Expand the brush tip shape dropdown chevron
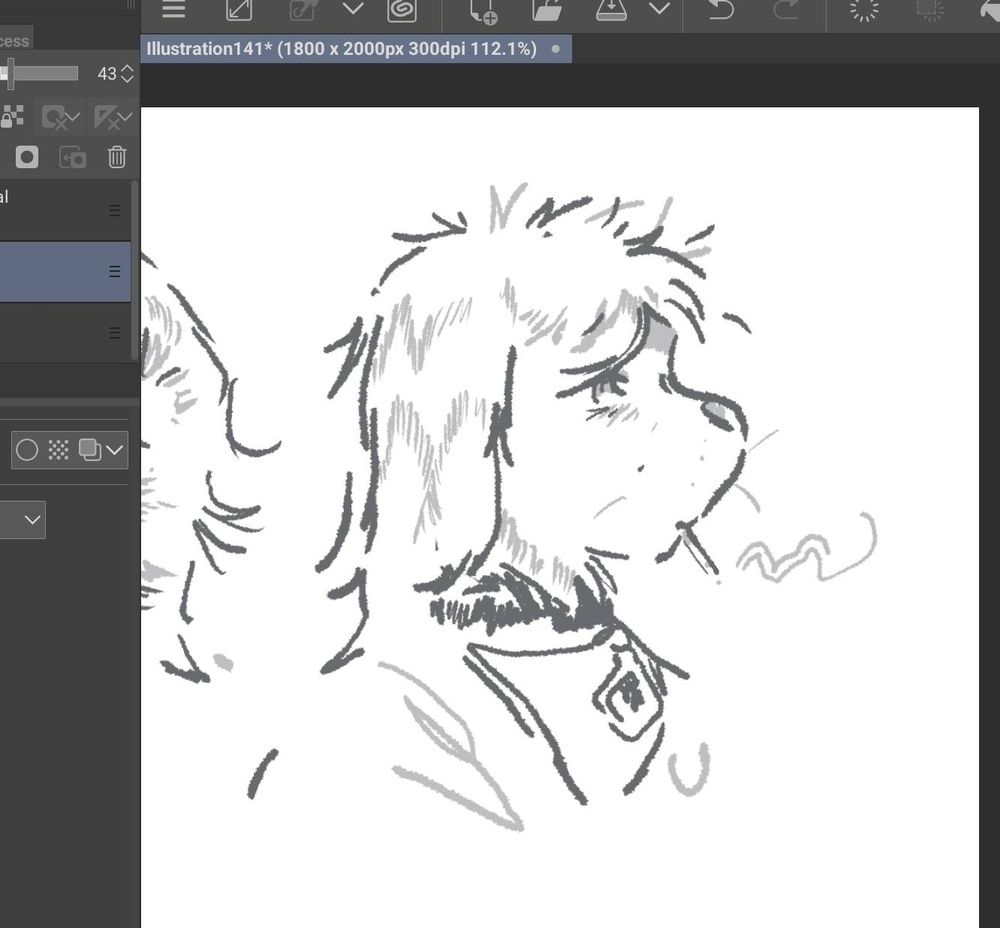 coord(115,450)
